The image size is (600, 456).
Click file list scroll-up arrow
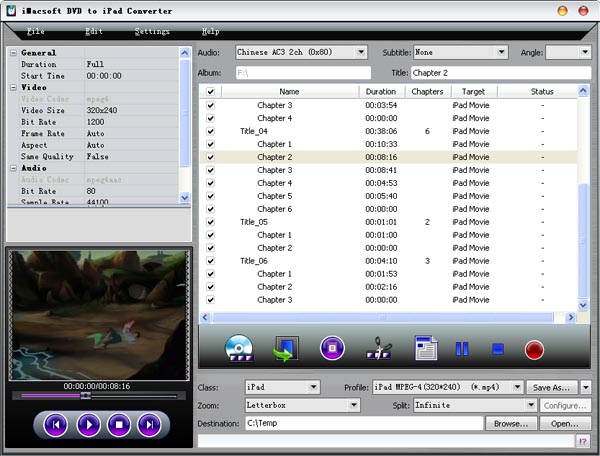point(583,91)
